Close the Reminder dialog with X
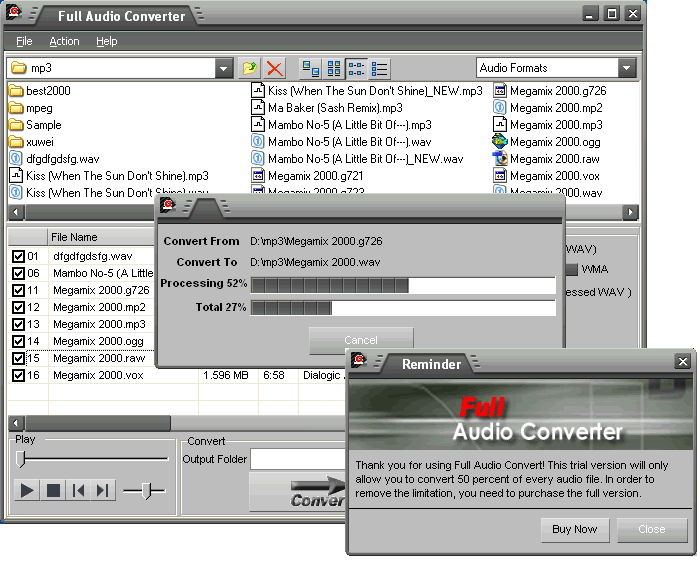 [683, 361]
